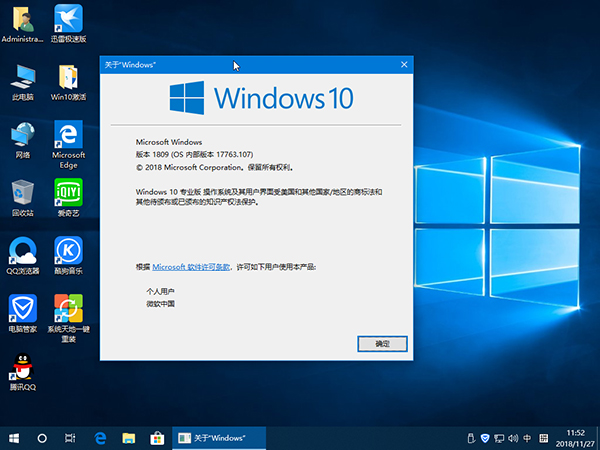Select the 系统天地一键重装 desktop icon
Image resolution: width=600 pixels, height=450 pixels.
tap(68, 308)
